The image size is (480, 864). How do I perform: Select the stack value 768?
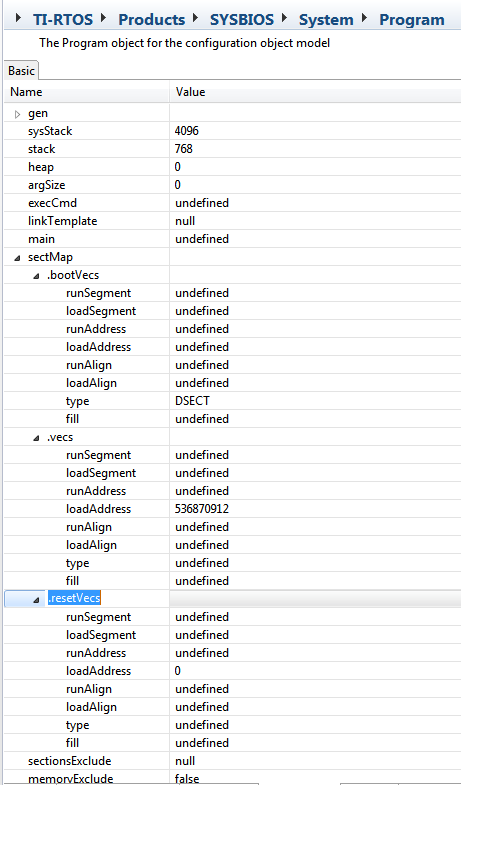pos(184,149)
